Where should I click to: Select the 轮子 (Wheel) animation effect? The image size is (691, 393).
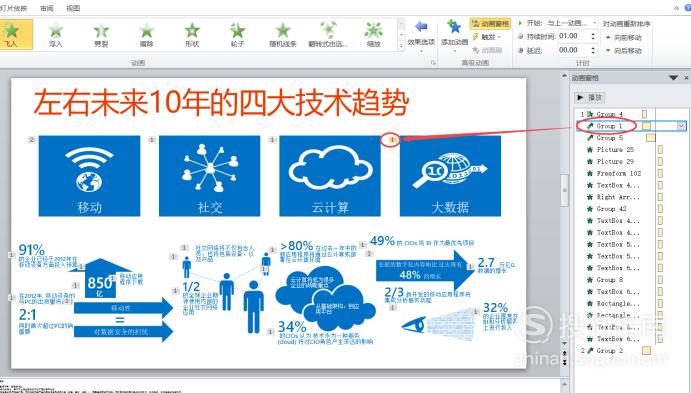[x=237, y=34]
